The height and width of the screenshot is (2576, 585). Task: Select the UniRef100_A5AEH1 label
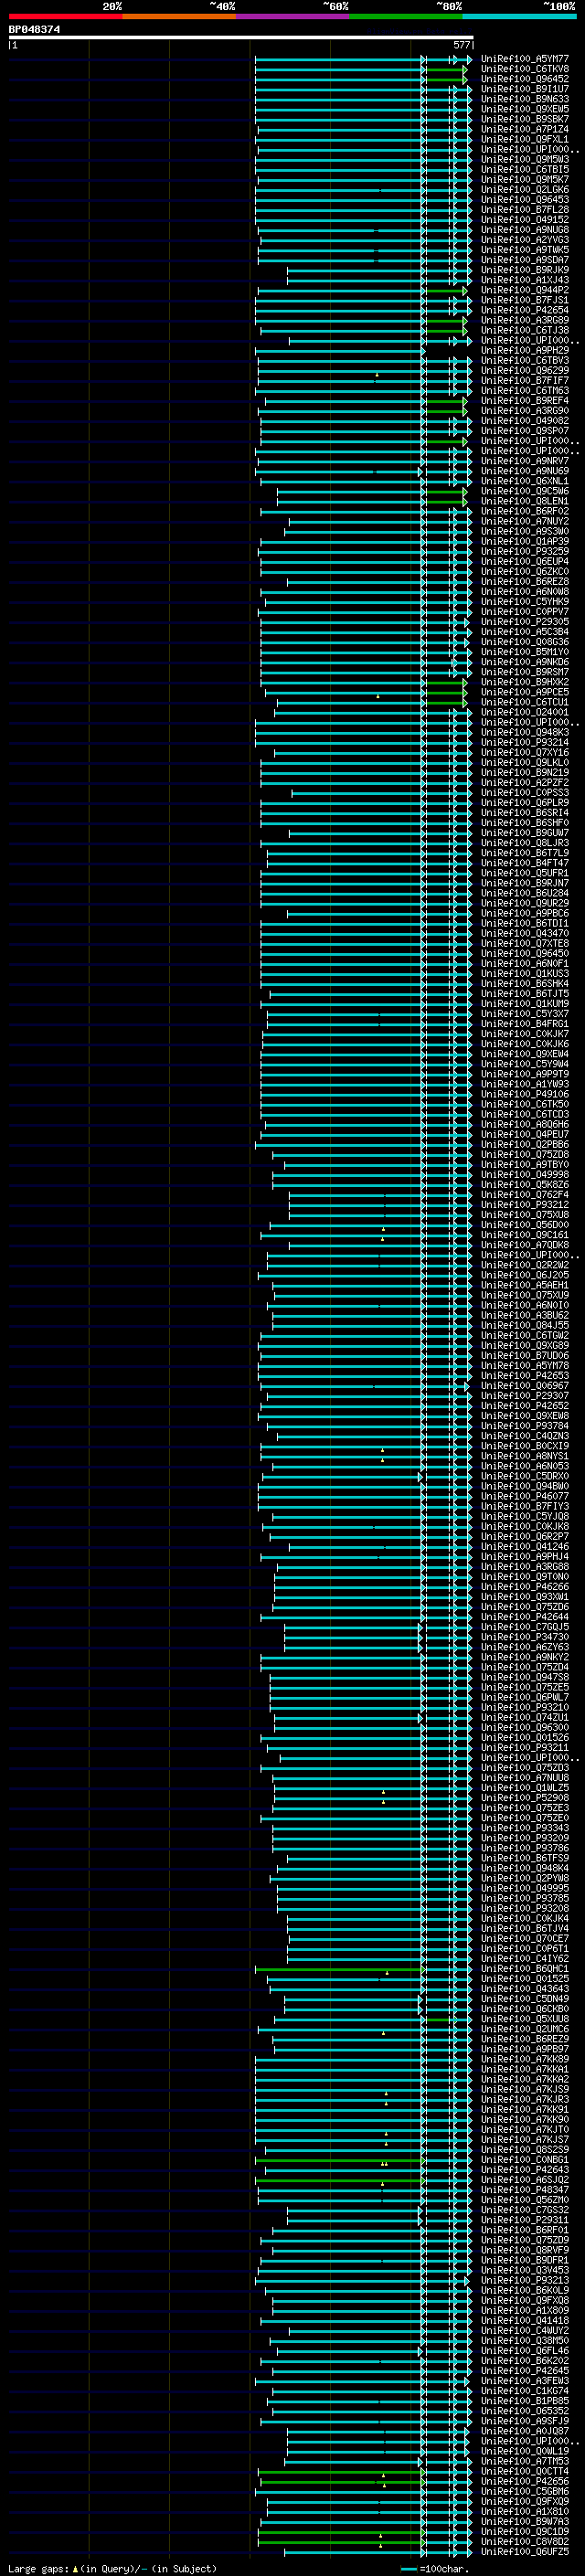click(x=525, y=1286)
